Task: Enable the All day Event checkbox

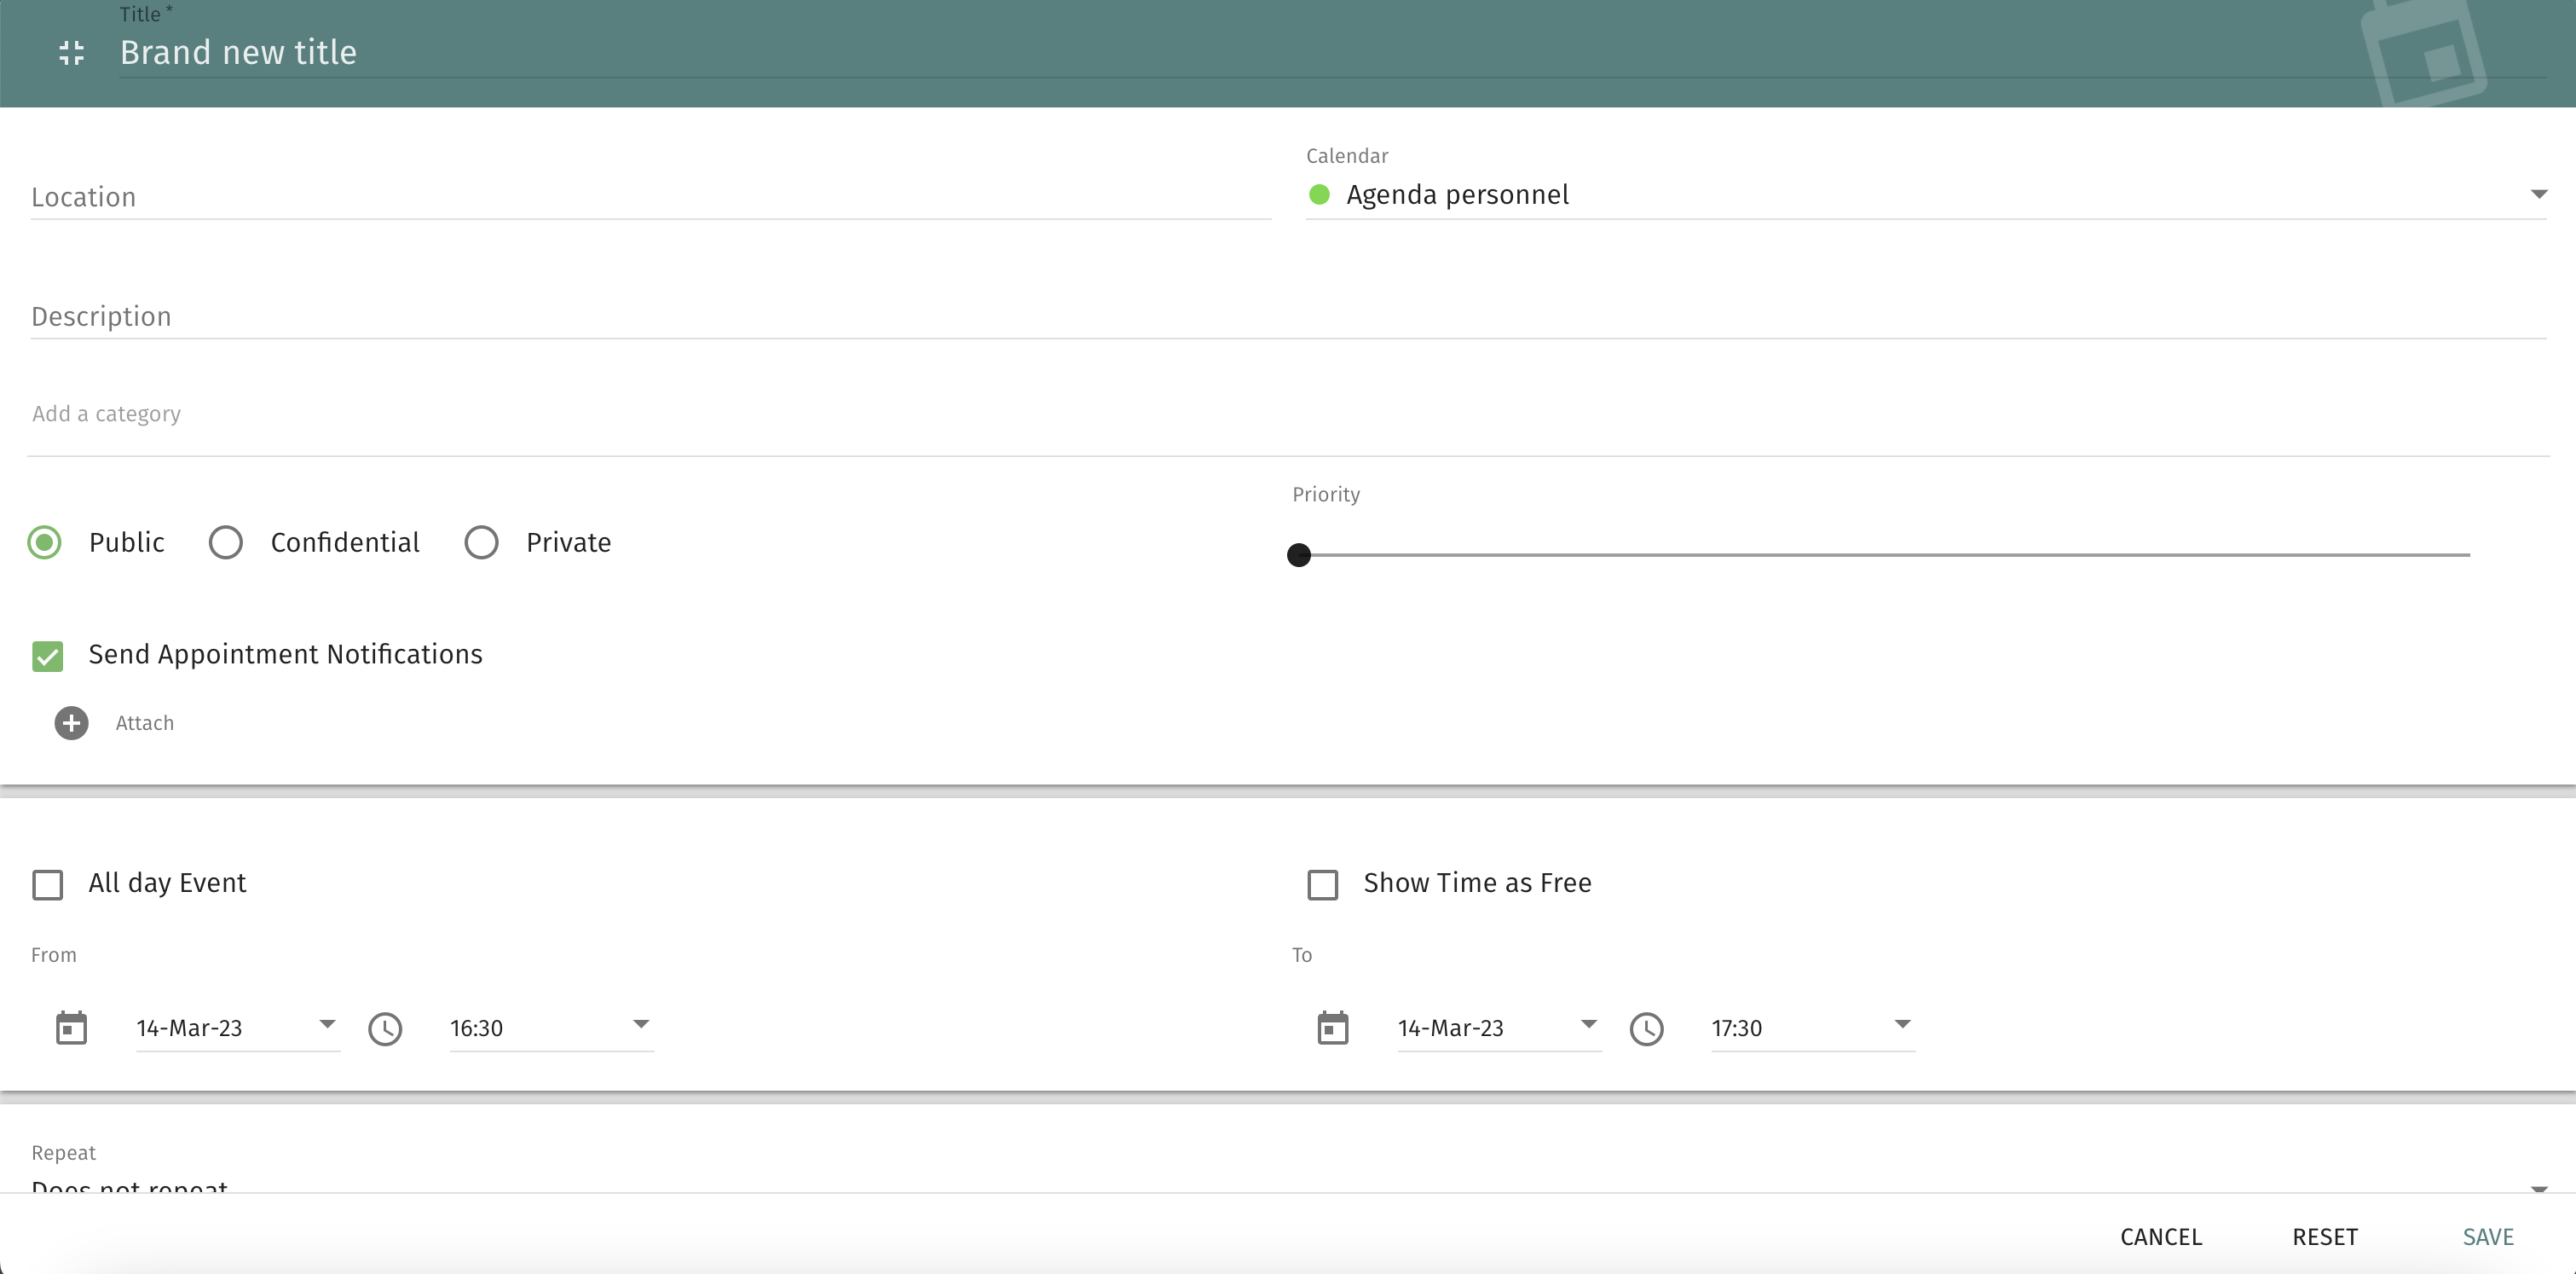Action: [x=47, y=885]
